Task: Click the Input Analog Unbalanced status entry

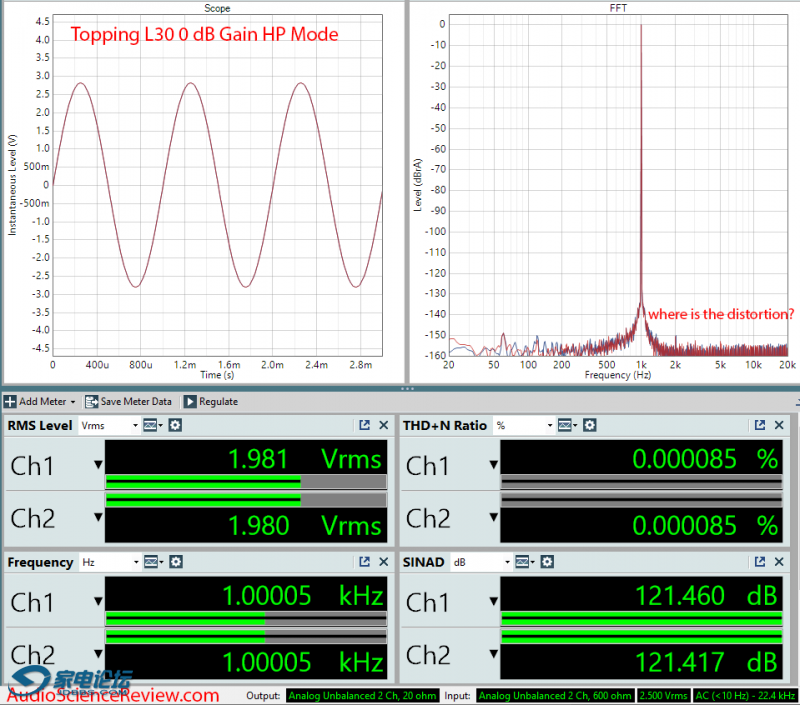Action: tap(554, 696)
